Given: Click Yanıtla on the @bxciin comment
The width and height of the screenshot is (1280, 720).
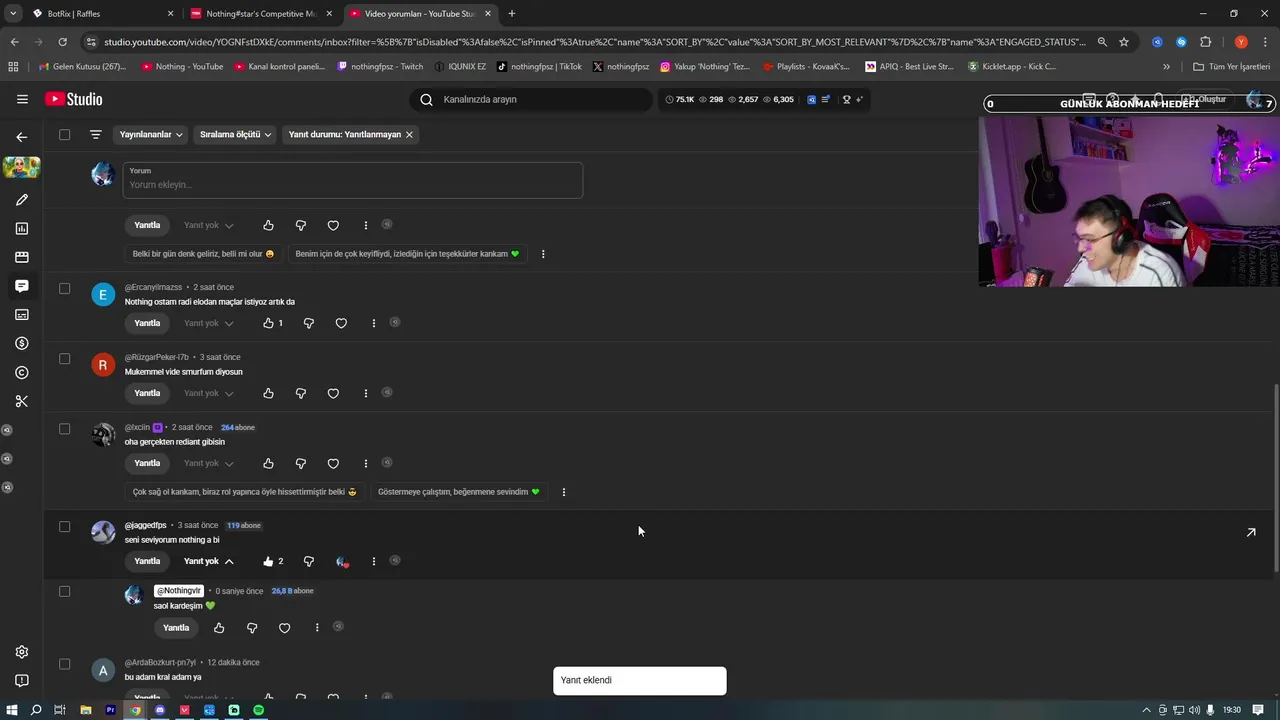Looking at the screenshot, I should click(147, 463).
